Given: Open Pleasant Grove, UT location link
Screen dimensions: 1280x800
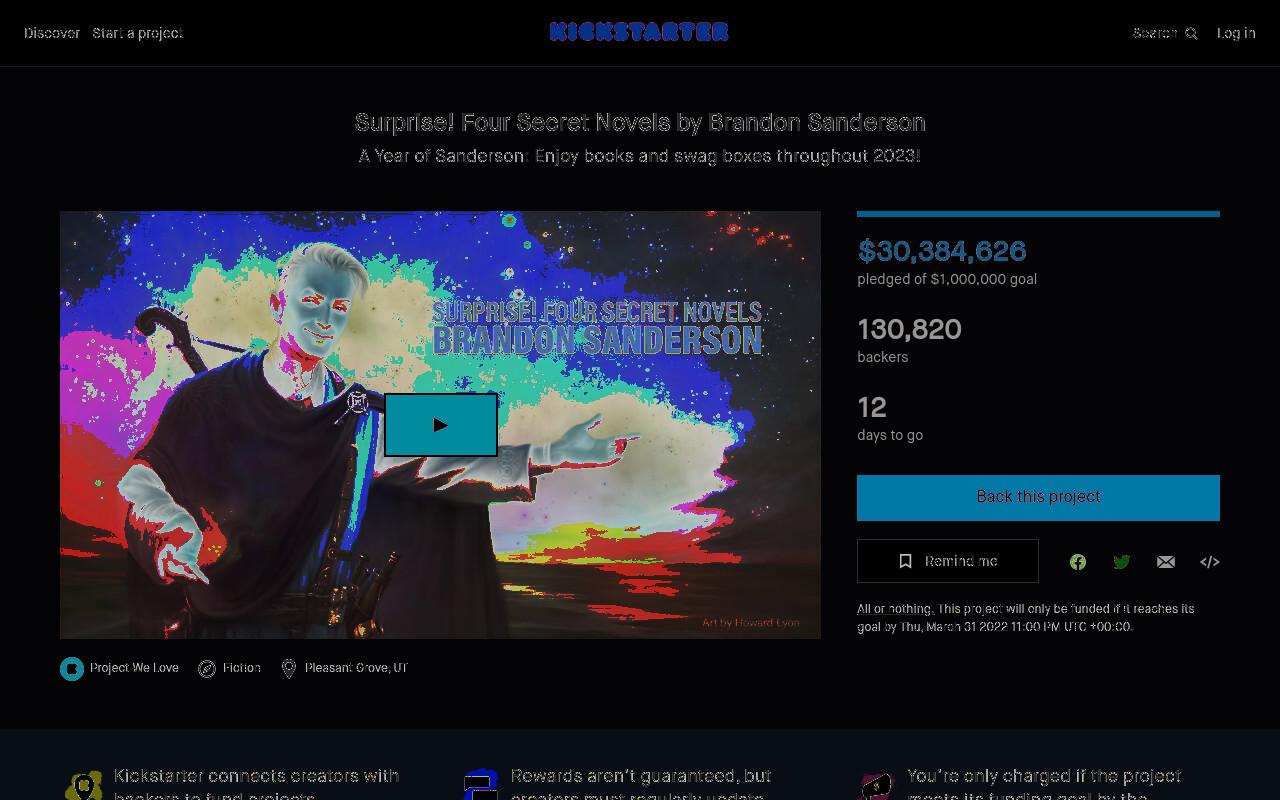Looking at the screenshot, I should 357,668.
